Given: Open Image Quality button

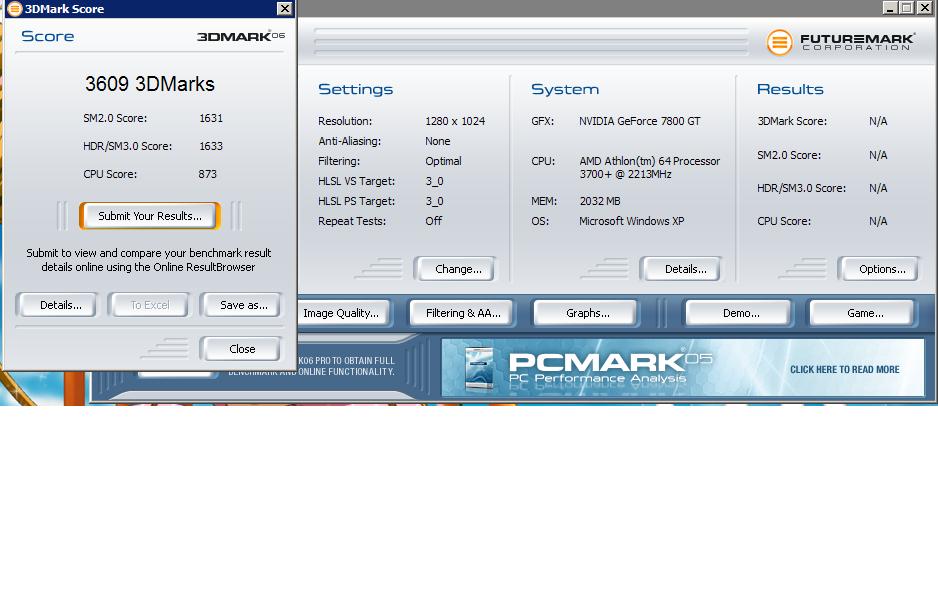Looking at the screenshot, I should pos(342,313).
